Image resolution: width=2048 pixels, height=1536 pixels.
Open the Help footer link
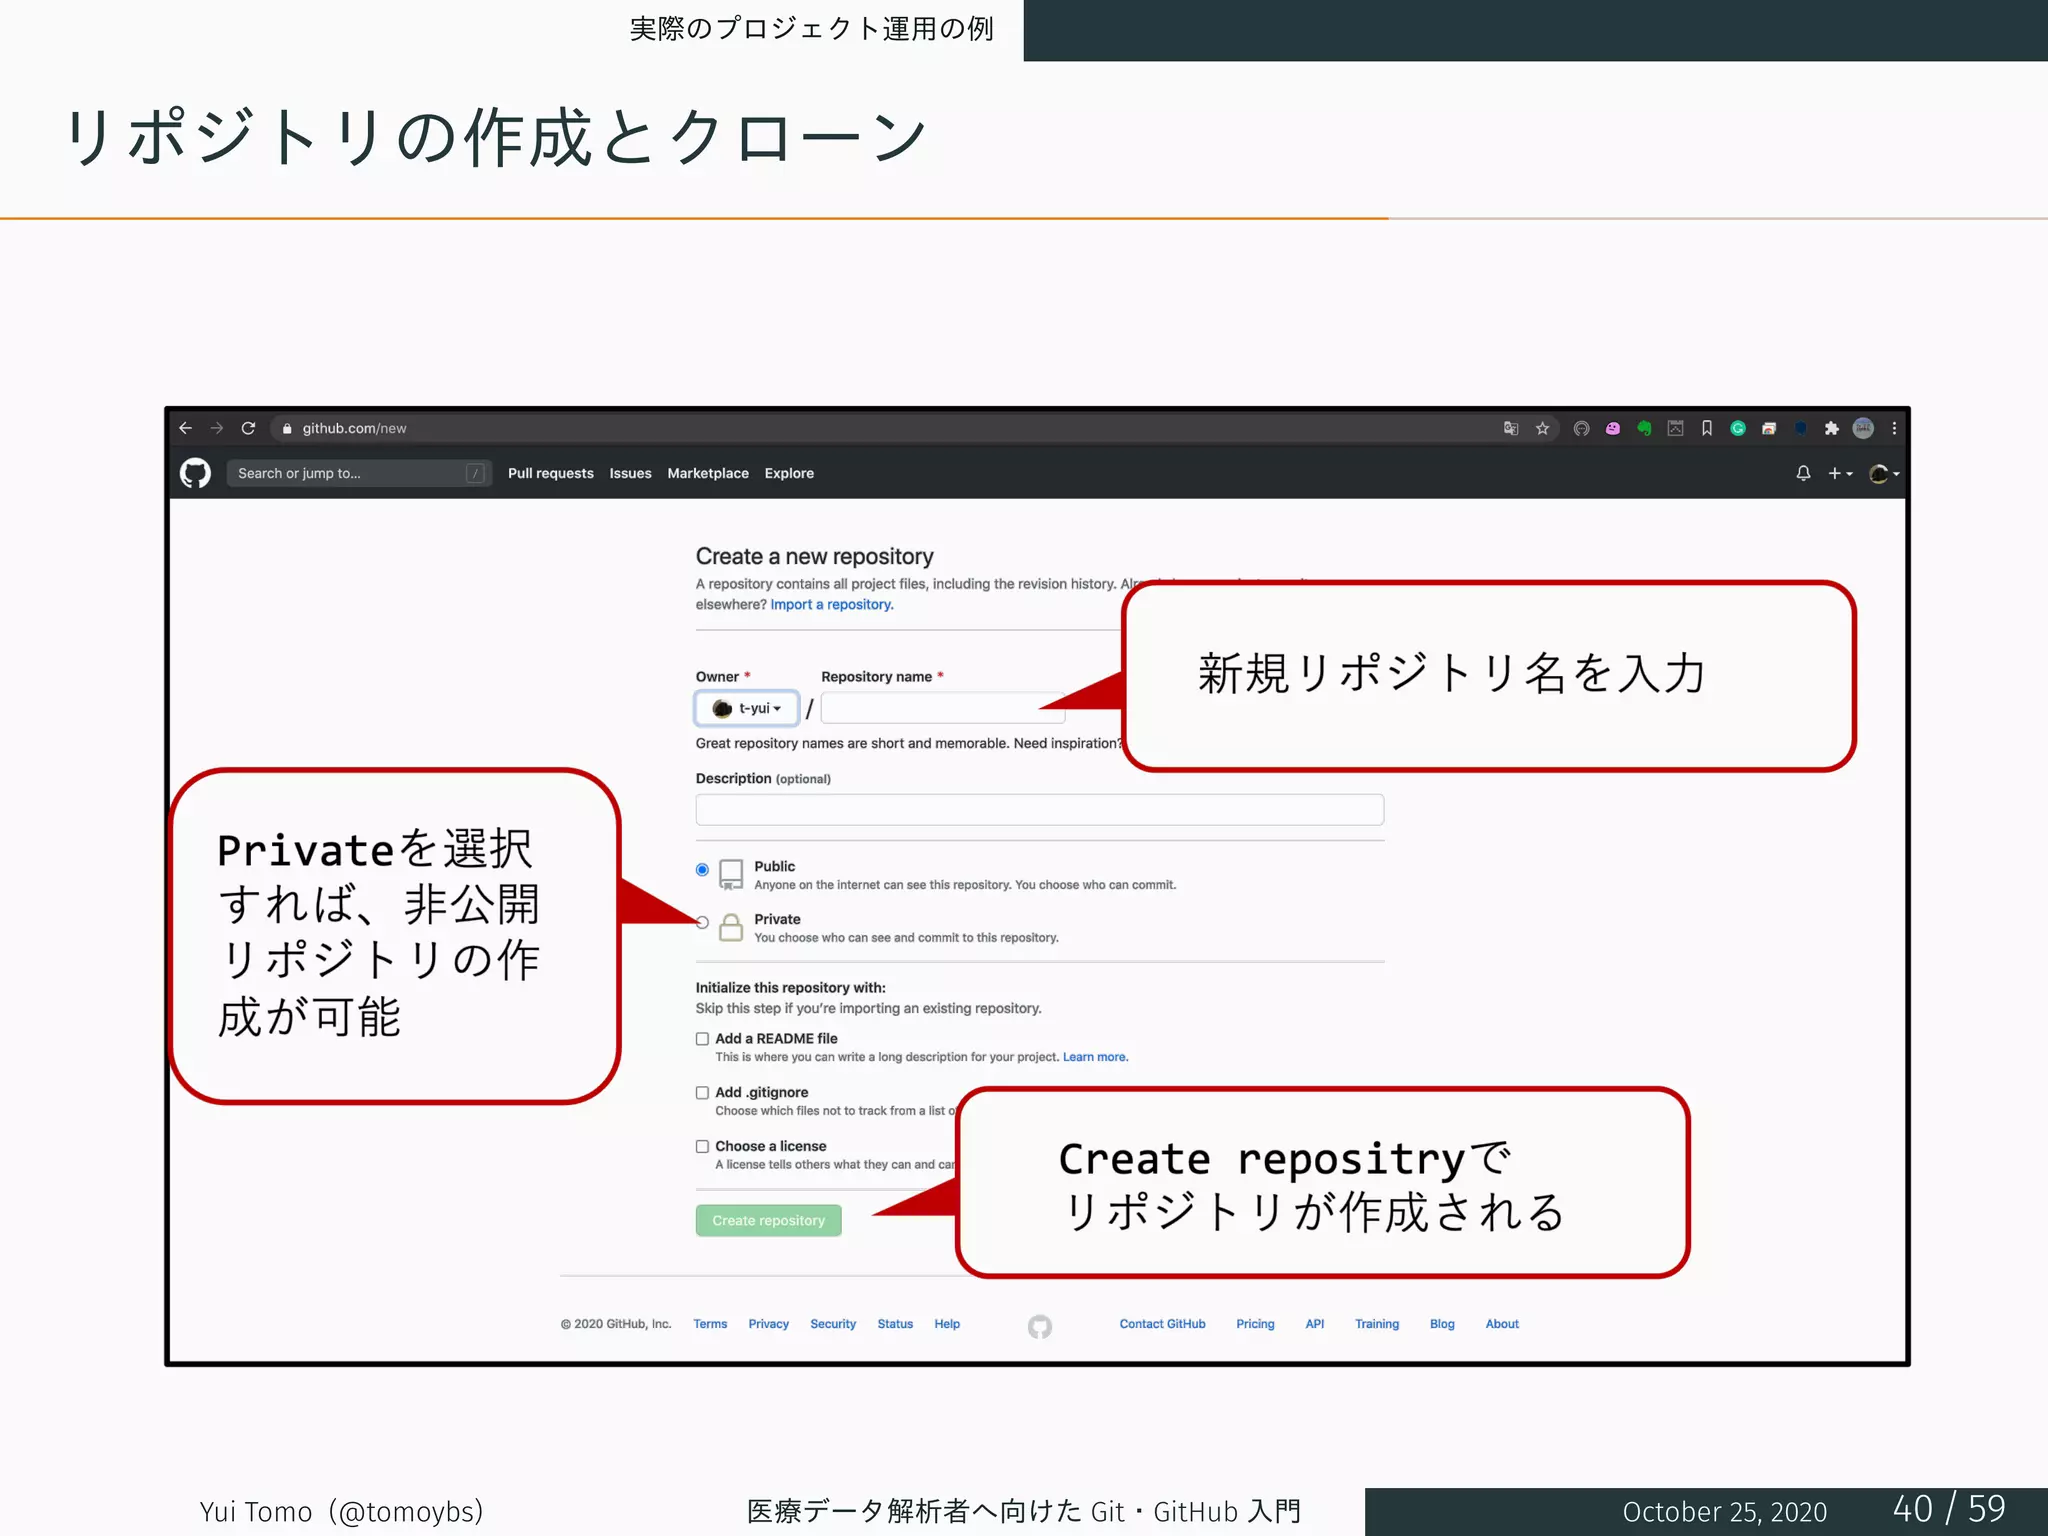947,1324
